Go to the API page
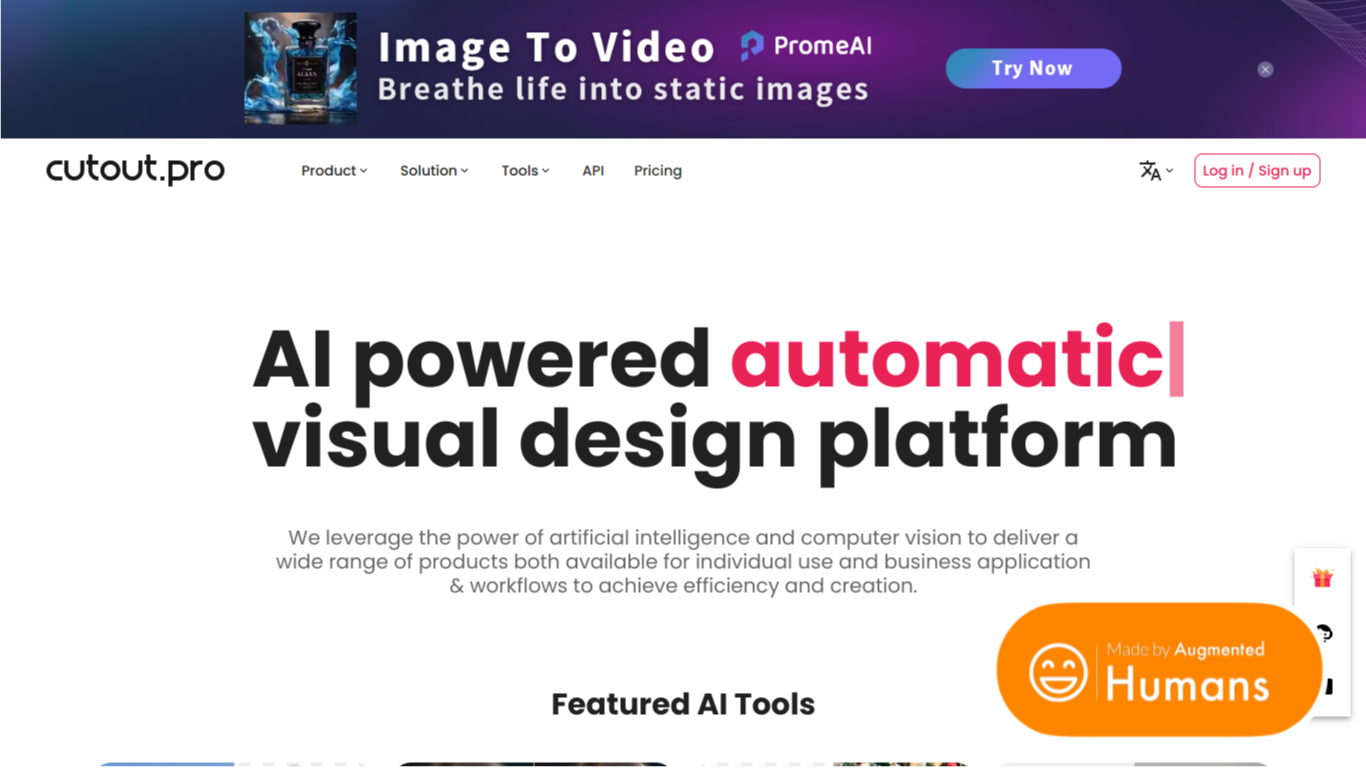This screenshot has width=1366, height=768. [x=593, y=171]
